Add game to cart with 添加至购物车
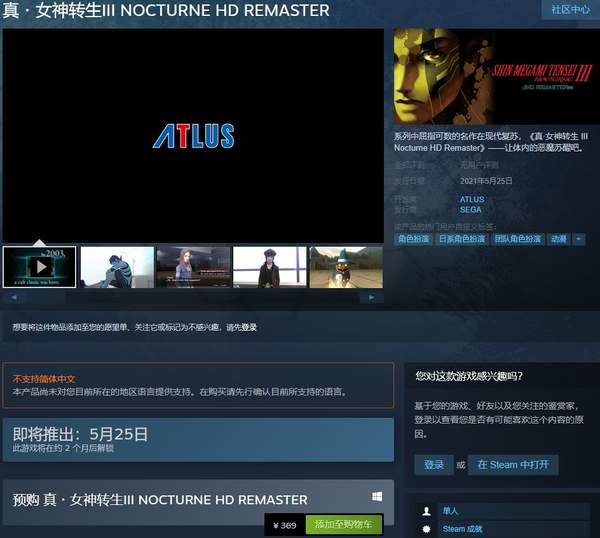Viewport: 600px width, 538px height. click(342, 525)
